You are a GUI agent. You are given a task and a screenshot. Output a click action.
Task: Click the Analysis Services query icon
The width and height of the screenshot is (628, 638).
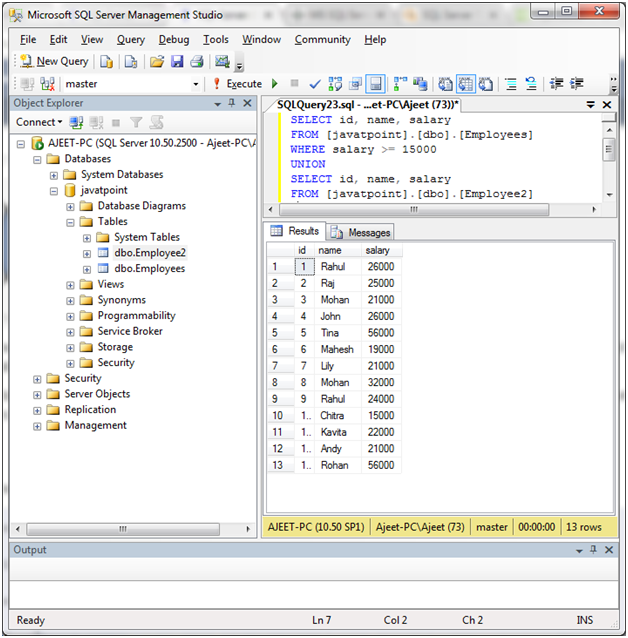131,61
